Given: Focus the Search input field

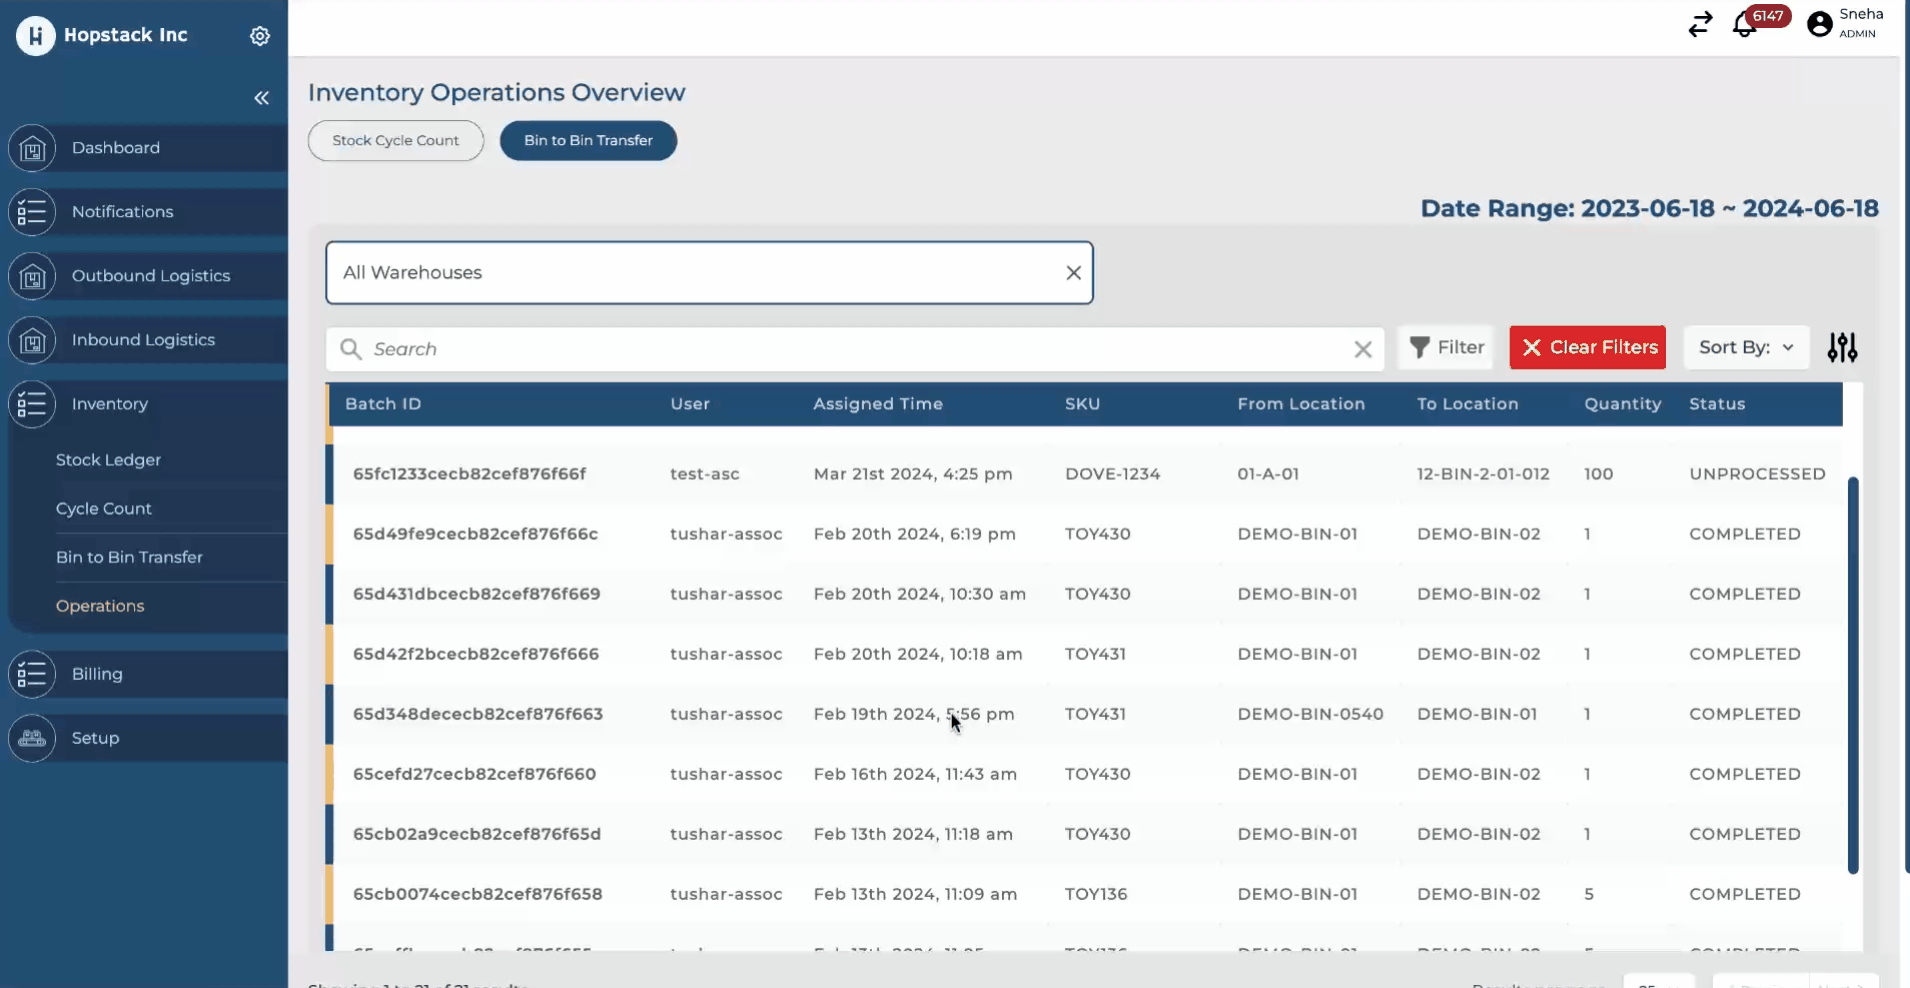Looking at the screenshot, I should (850, 349).
